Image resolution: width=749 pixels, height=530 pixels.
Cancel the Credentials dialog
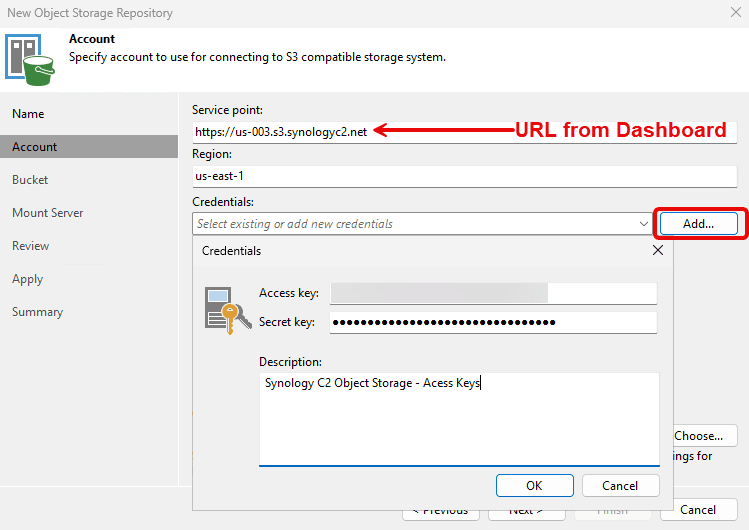pos(620,485)
